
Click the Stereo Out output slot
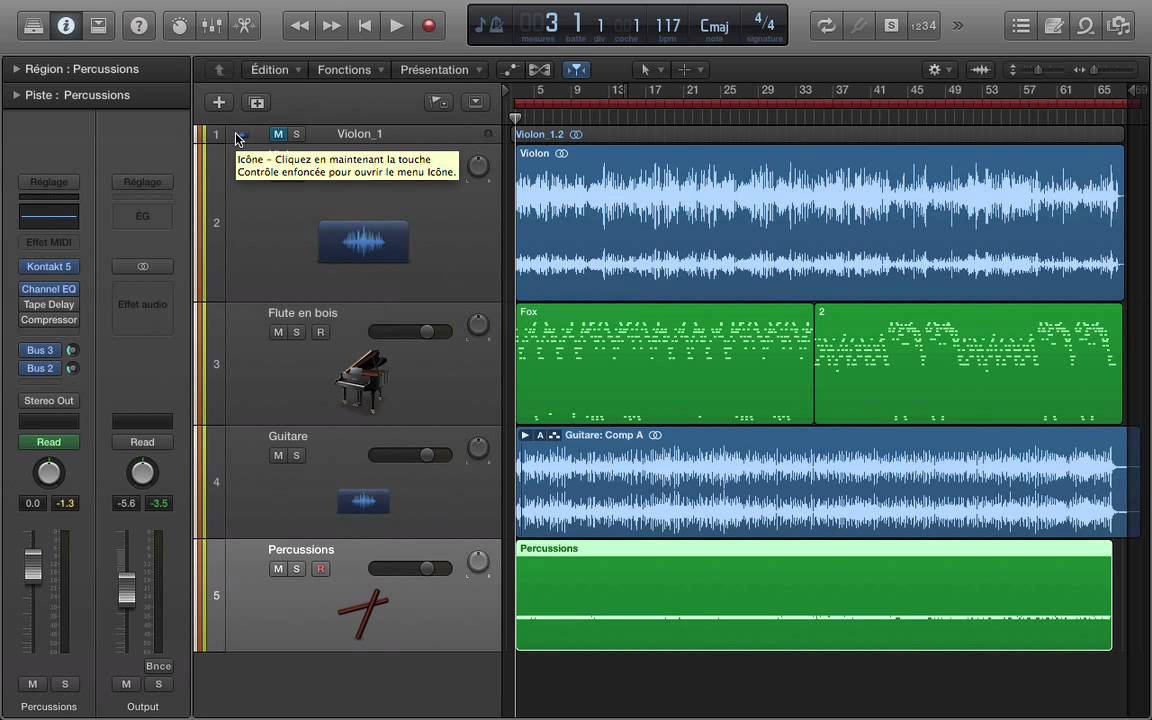pyautogui.click(x=48, y=400)
